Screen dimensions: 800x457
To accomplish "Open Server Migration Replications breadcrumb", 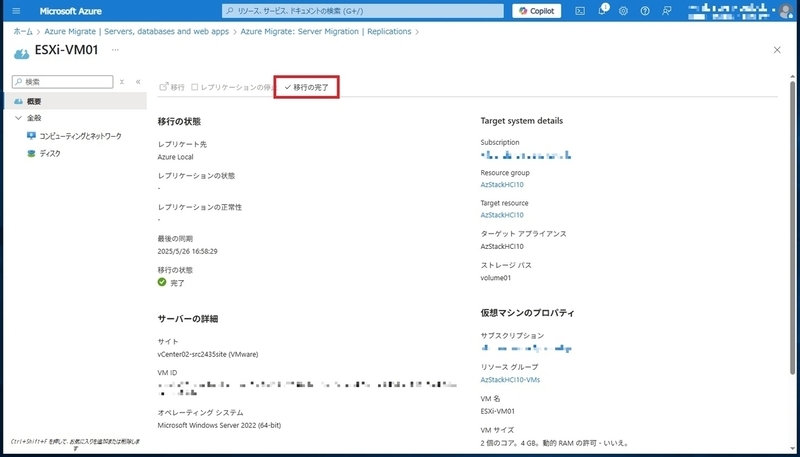I will pos(326,32).
